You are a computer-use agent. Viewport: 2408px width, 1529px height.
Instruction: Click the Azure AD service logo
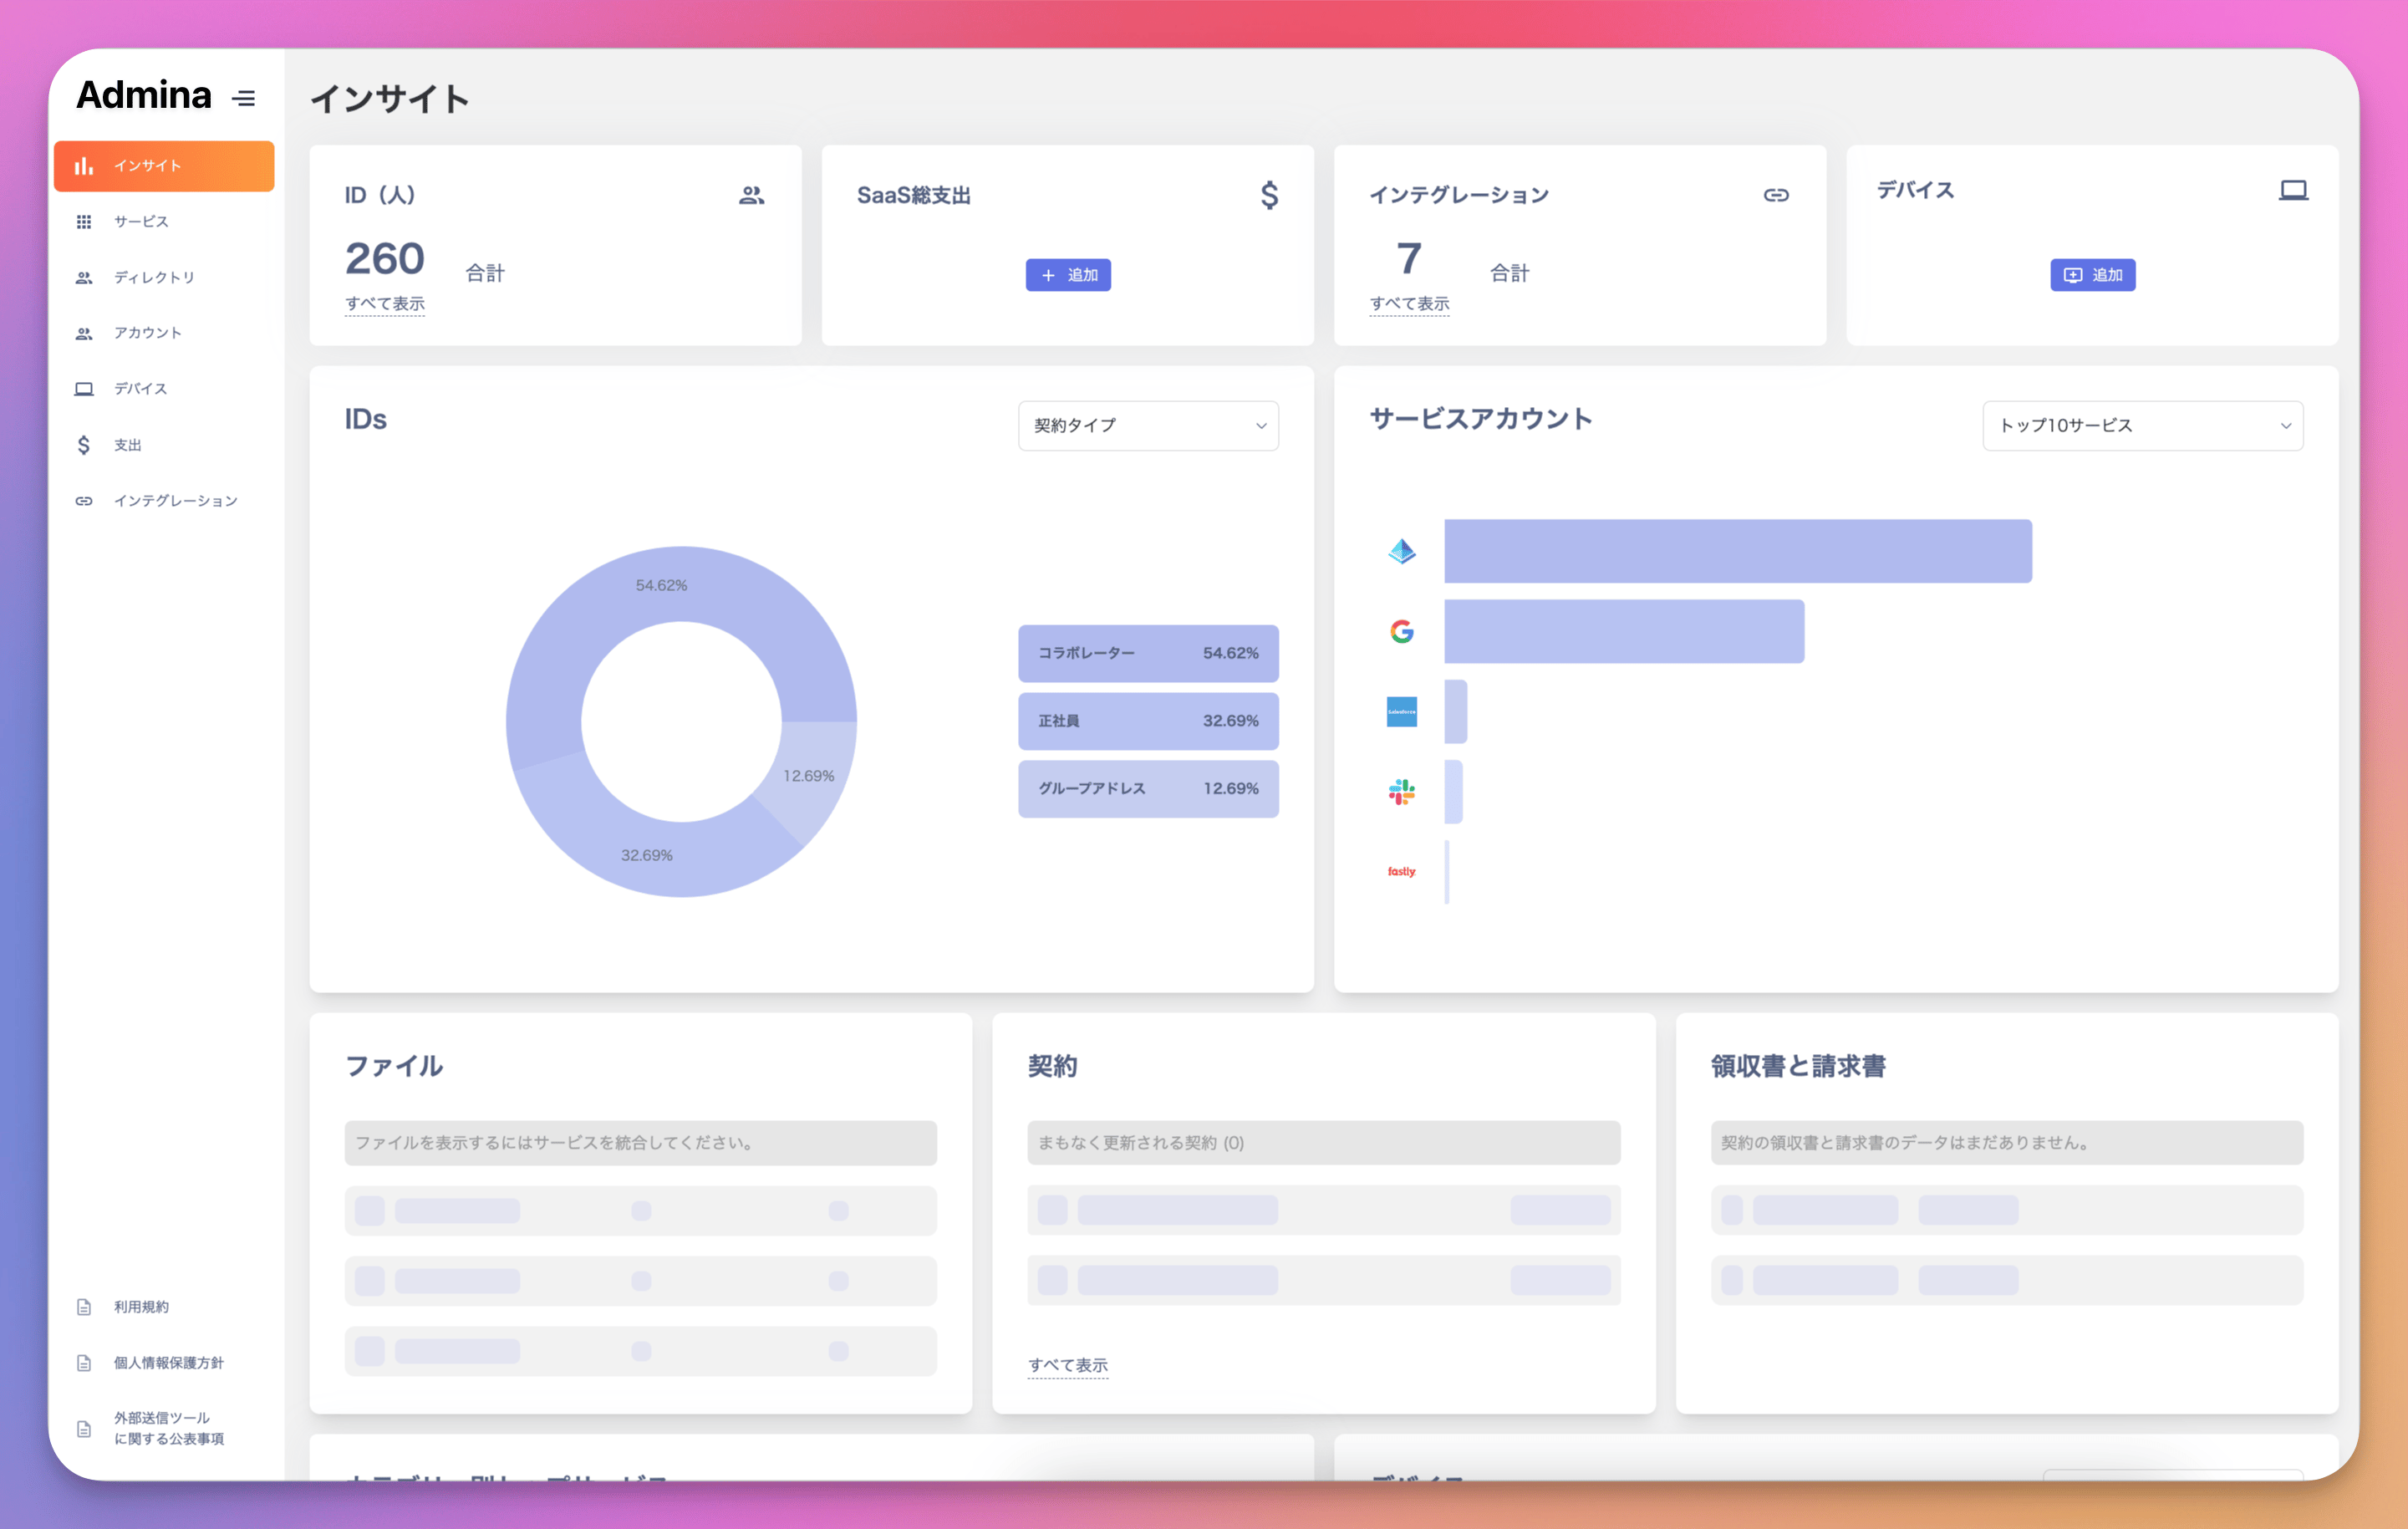(1402, 551)
